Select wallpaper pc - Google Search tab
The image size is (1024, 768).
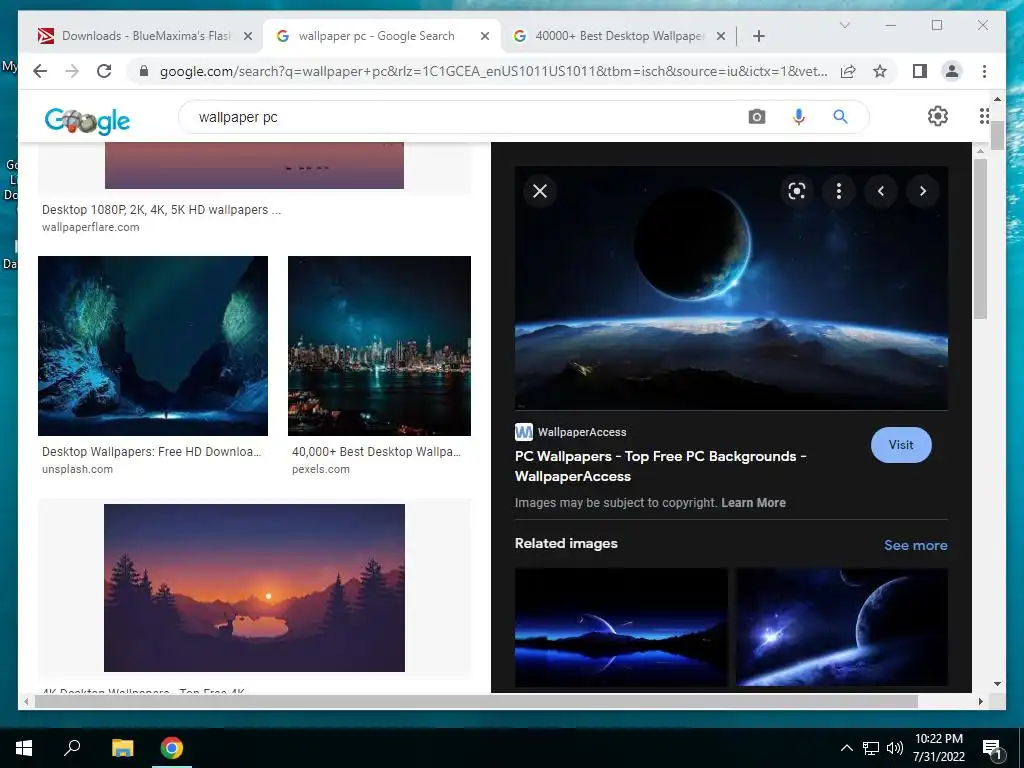381,36
